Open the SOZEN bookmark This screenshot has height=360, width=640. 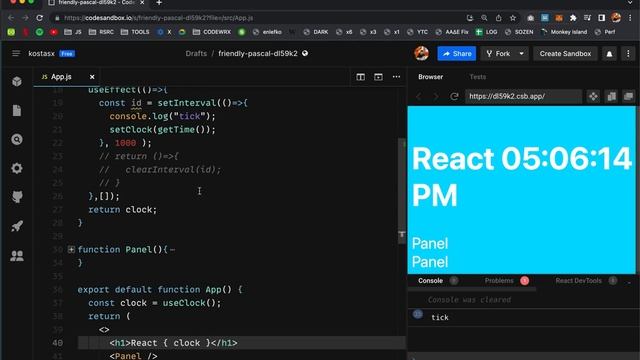click(x=519, y=32)
